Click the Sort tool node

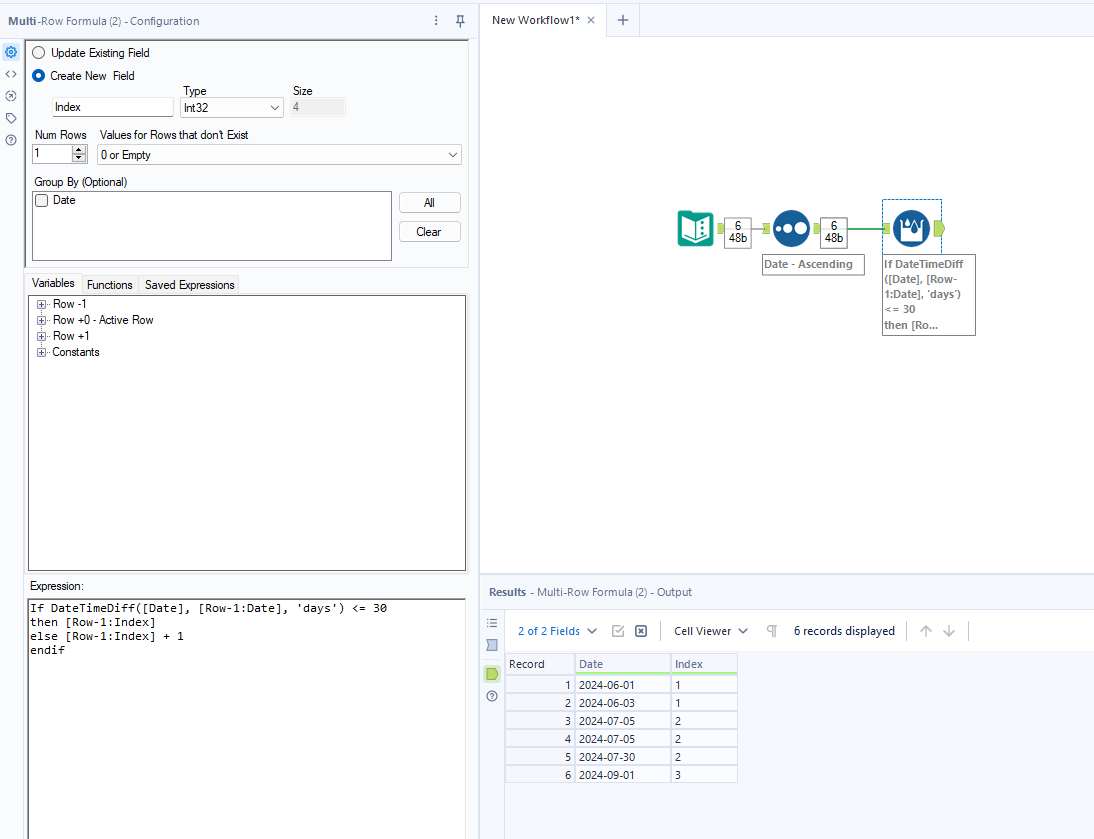pos(791,229)
